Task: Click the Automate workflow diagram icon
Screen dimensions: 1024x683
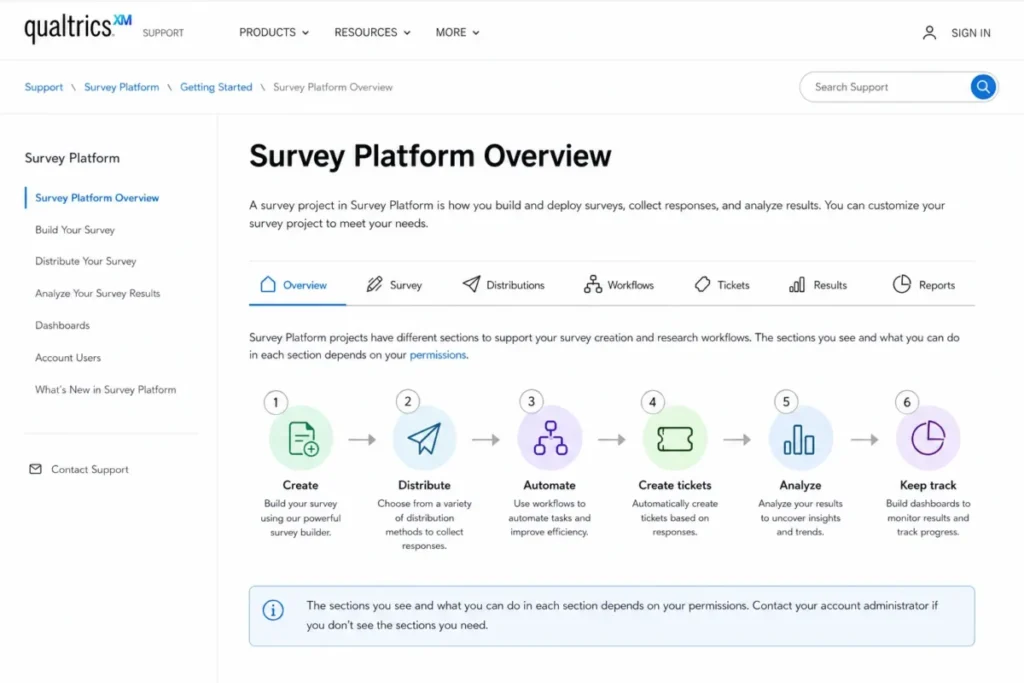Action: tap(550, 438)
